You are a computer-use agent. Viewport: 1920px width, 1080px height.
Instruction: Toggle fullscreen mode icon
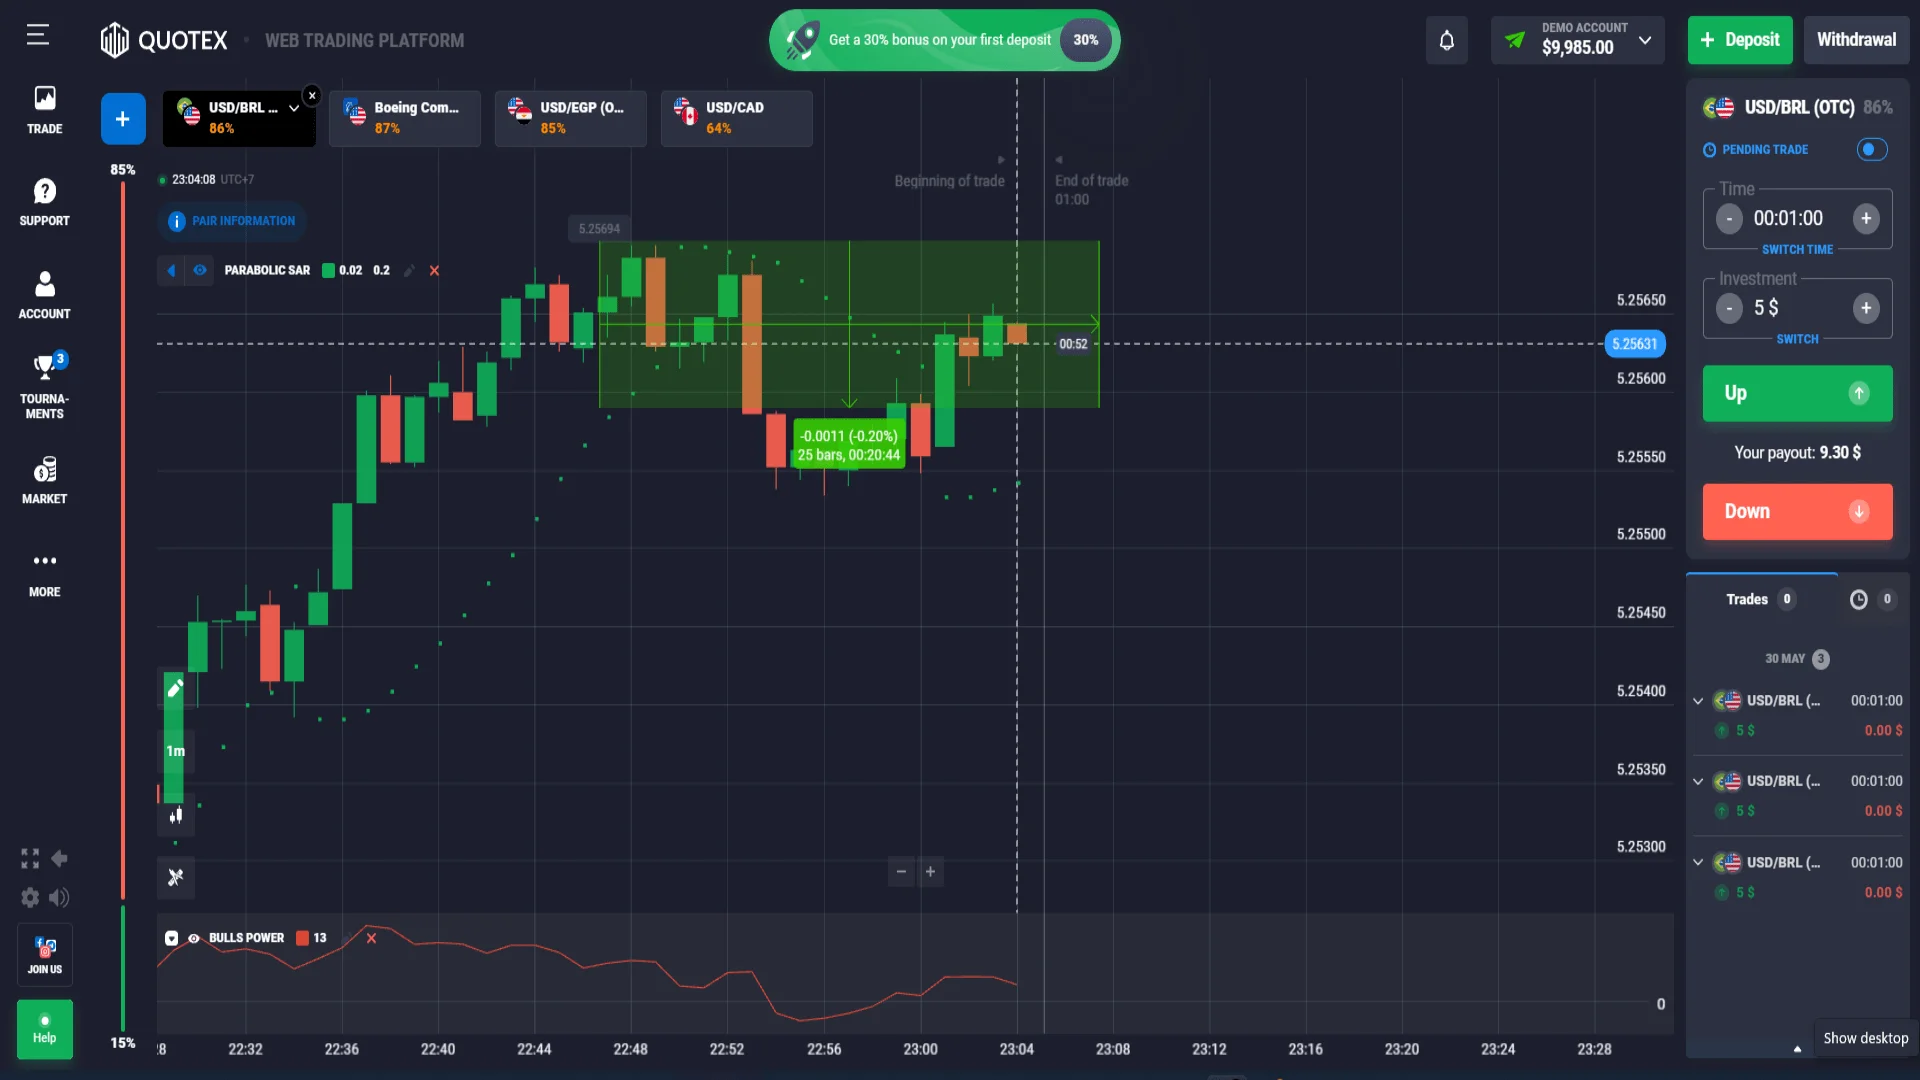30,858
